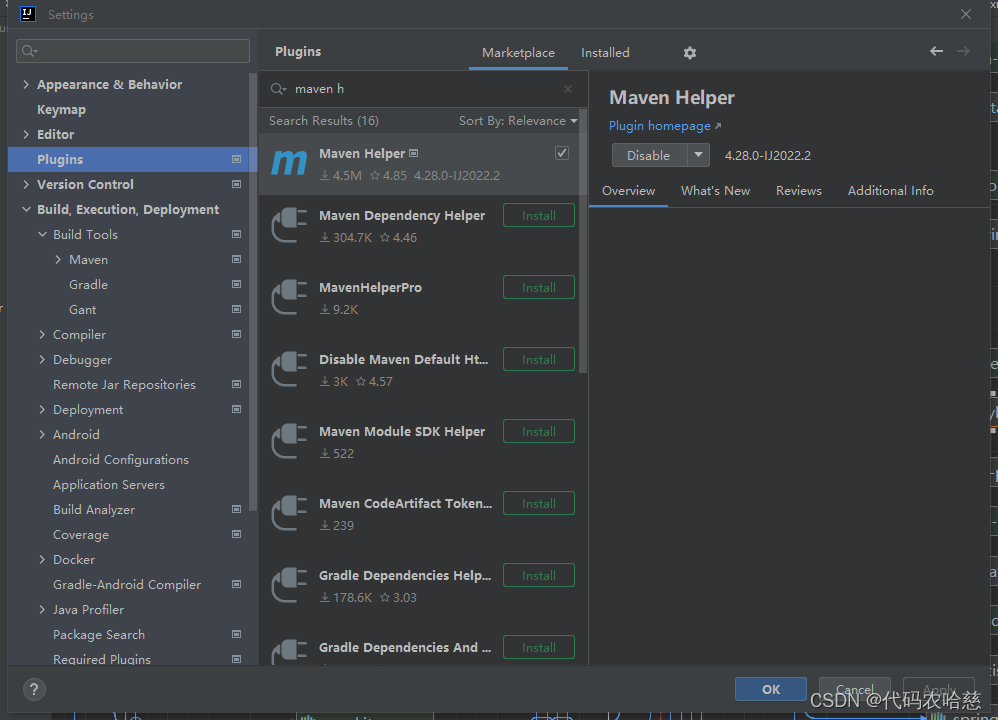Uncheck the Maven Helper enabled checkbox
This screenshot has height=720, width=998.
(561, 153)
